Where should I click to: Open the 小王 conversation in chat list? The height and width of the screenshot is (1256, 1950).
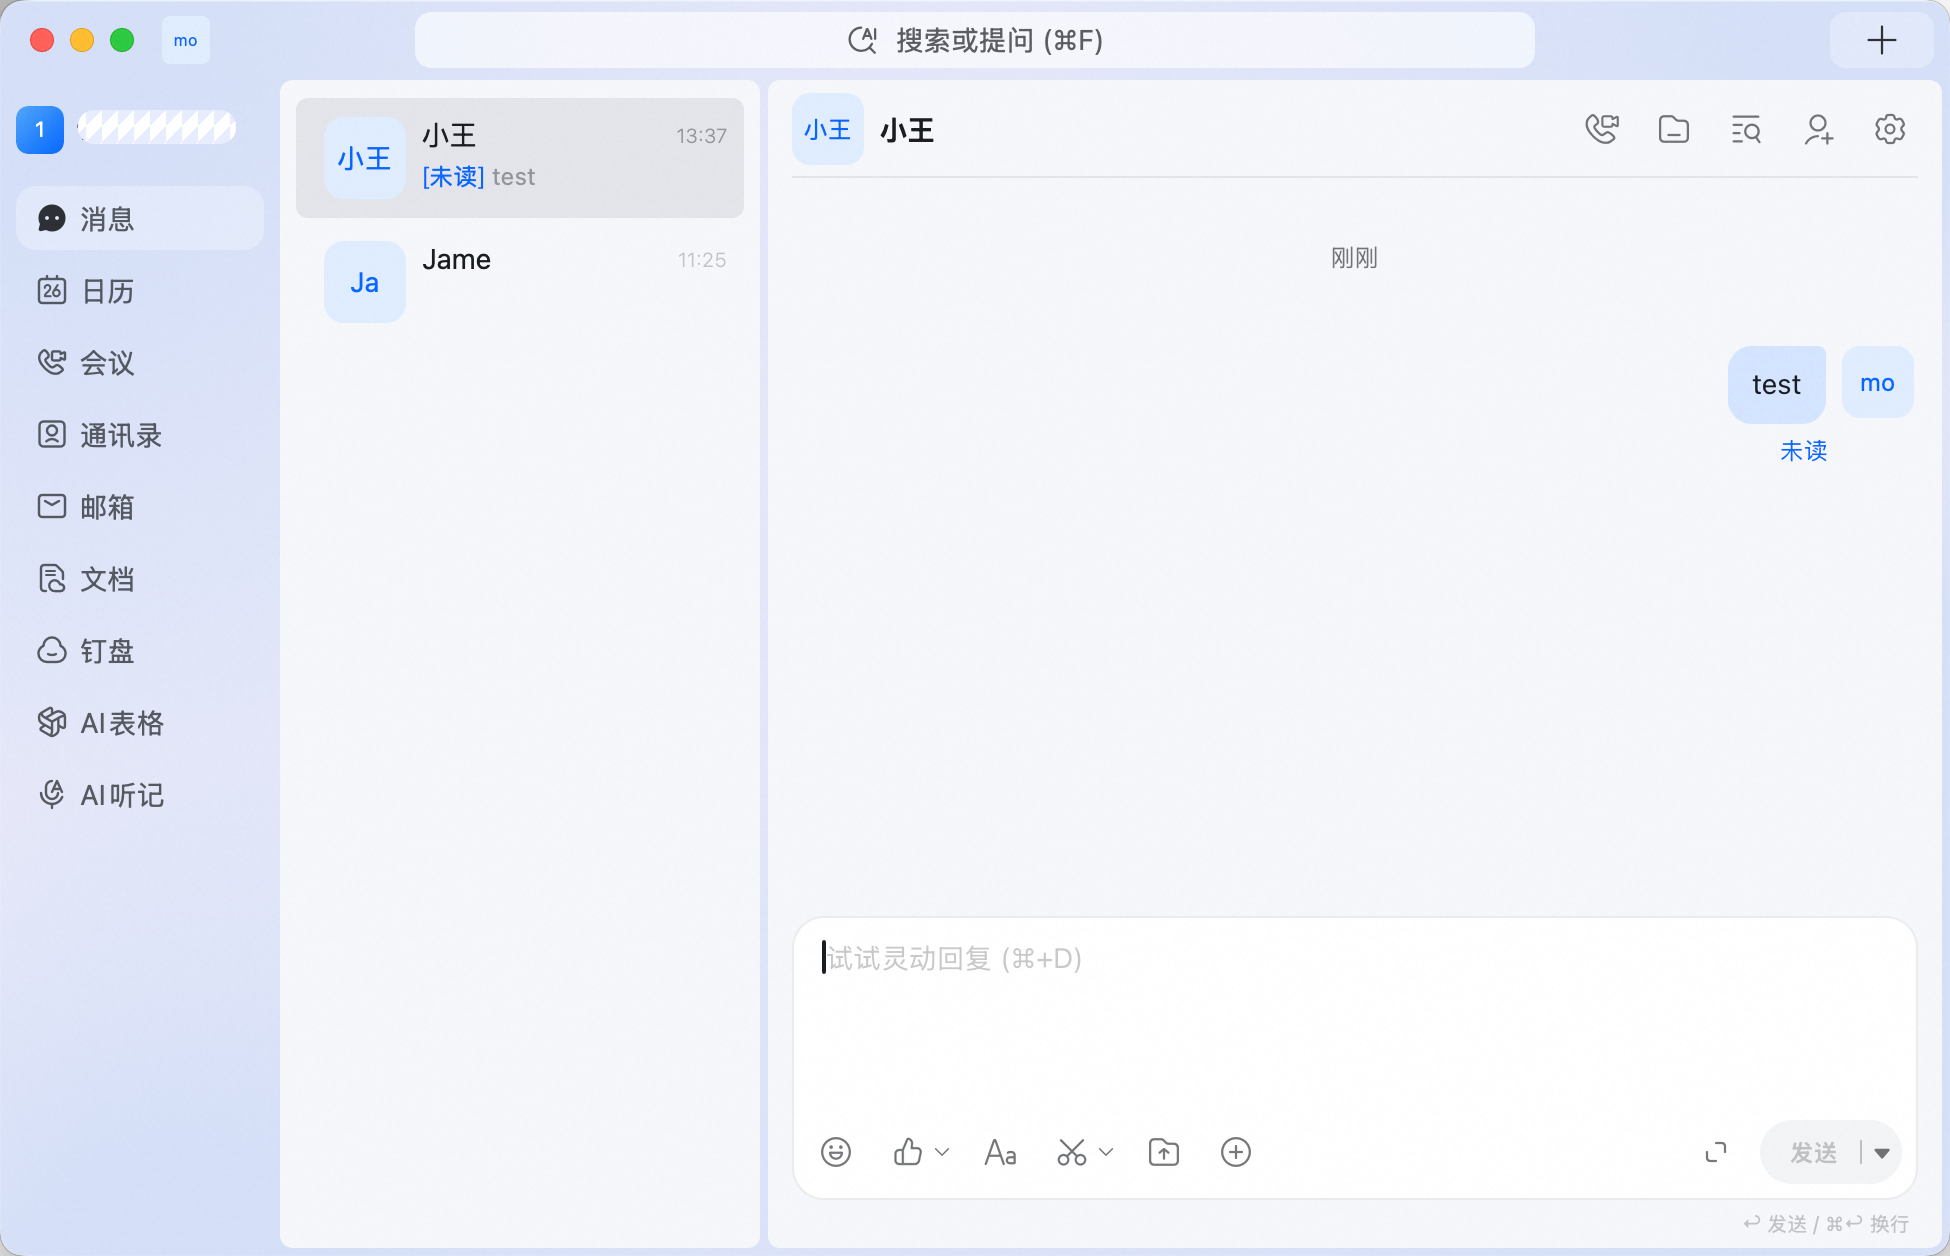click(x=520, y=158)
